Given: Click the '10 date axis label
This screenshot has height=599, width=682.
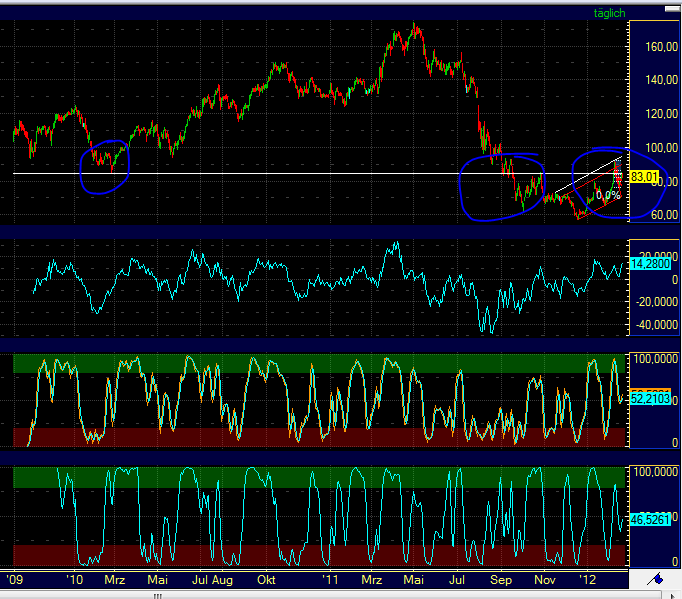Looking at the screenshot, I should (x=74, y=580).
